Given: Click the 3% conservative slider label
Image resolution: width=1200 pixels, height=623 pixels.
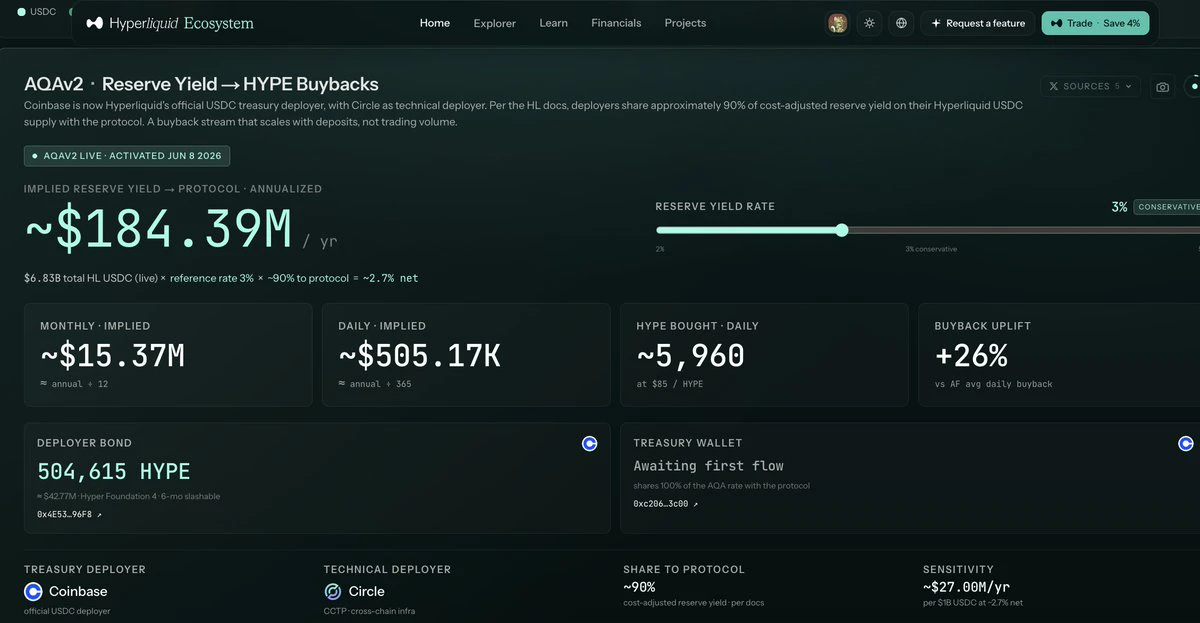Looking at the screenshot, I should point(931,249).
